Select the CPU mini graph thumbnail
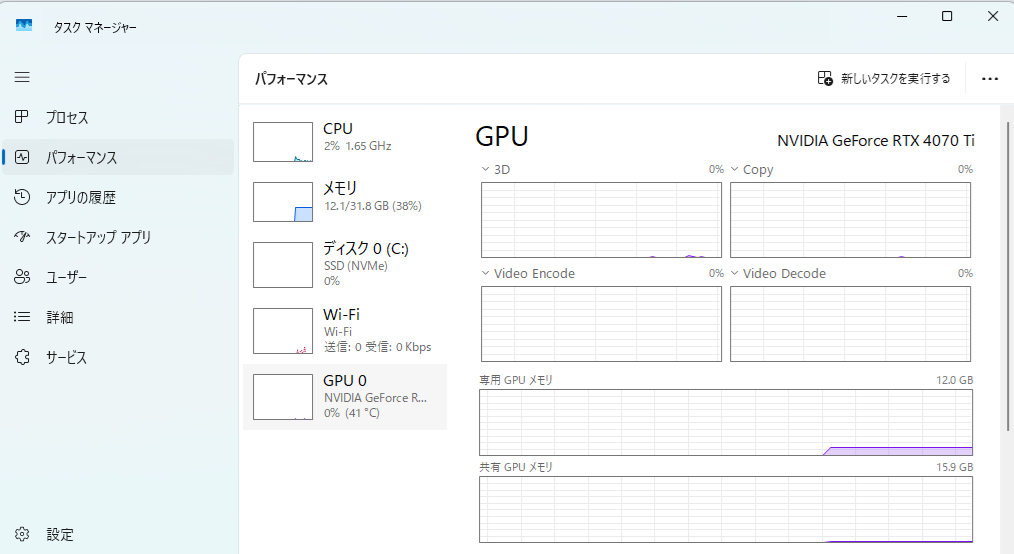Viewport: 1014px width, 554px height. (x=283, y=142)
